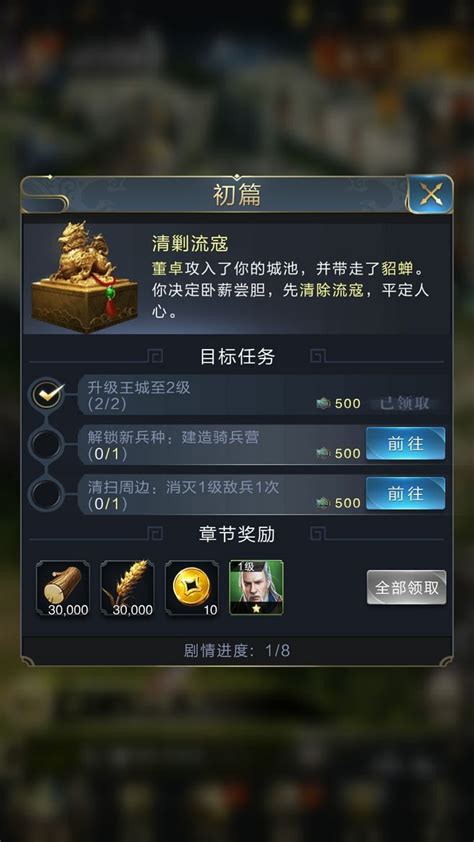The image size is (474, 842).
Task: Tap the empty circle for 消灭1级敌兵 task
Action: (46, 494)
